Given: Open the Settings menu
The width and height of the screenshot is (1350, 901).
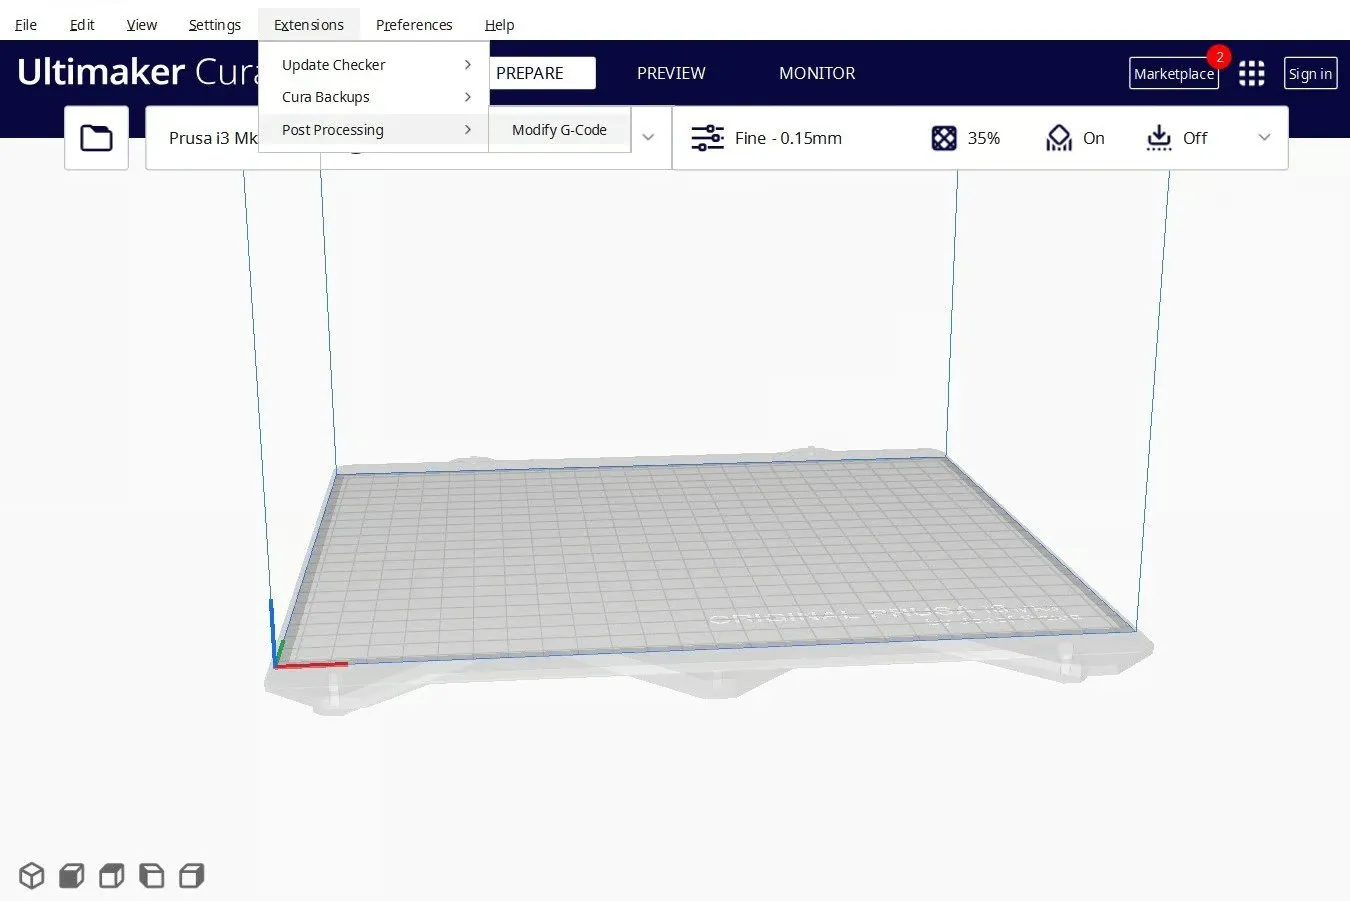Looking at the screenshot, I should coord(214,25).
